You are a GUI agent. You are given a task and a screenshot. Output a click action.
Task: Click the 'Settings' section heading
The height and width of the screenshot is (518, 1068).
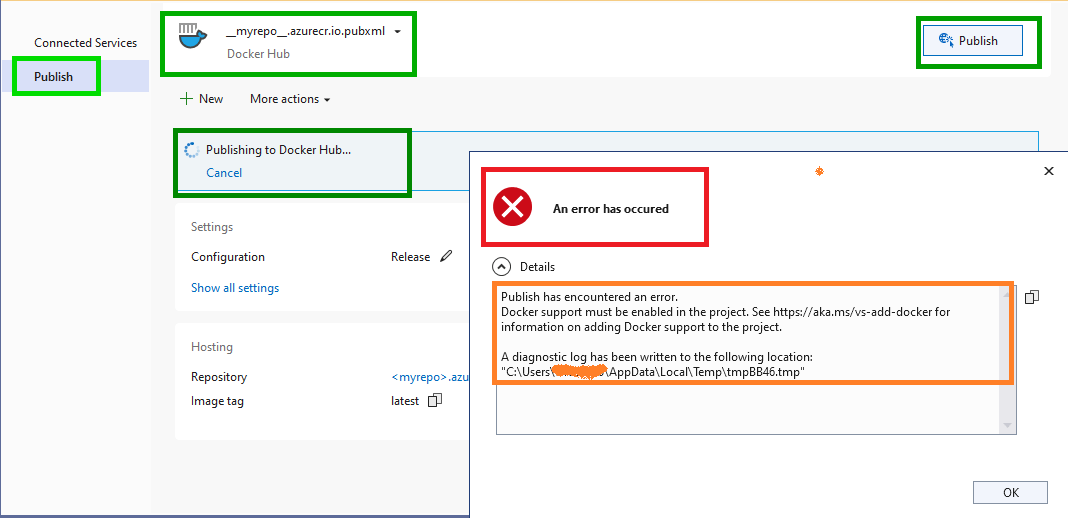tap(212, 227)
